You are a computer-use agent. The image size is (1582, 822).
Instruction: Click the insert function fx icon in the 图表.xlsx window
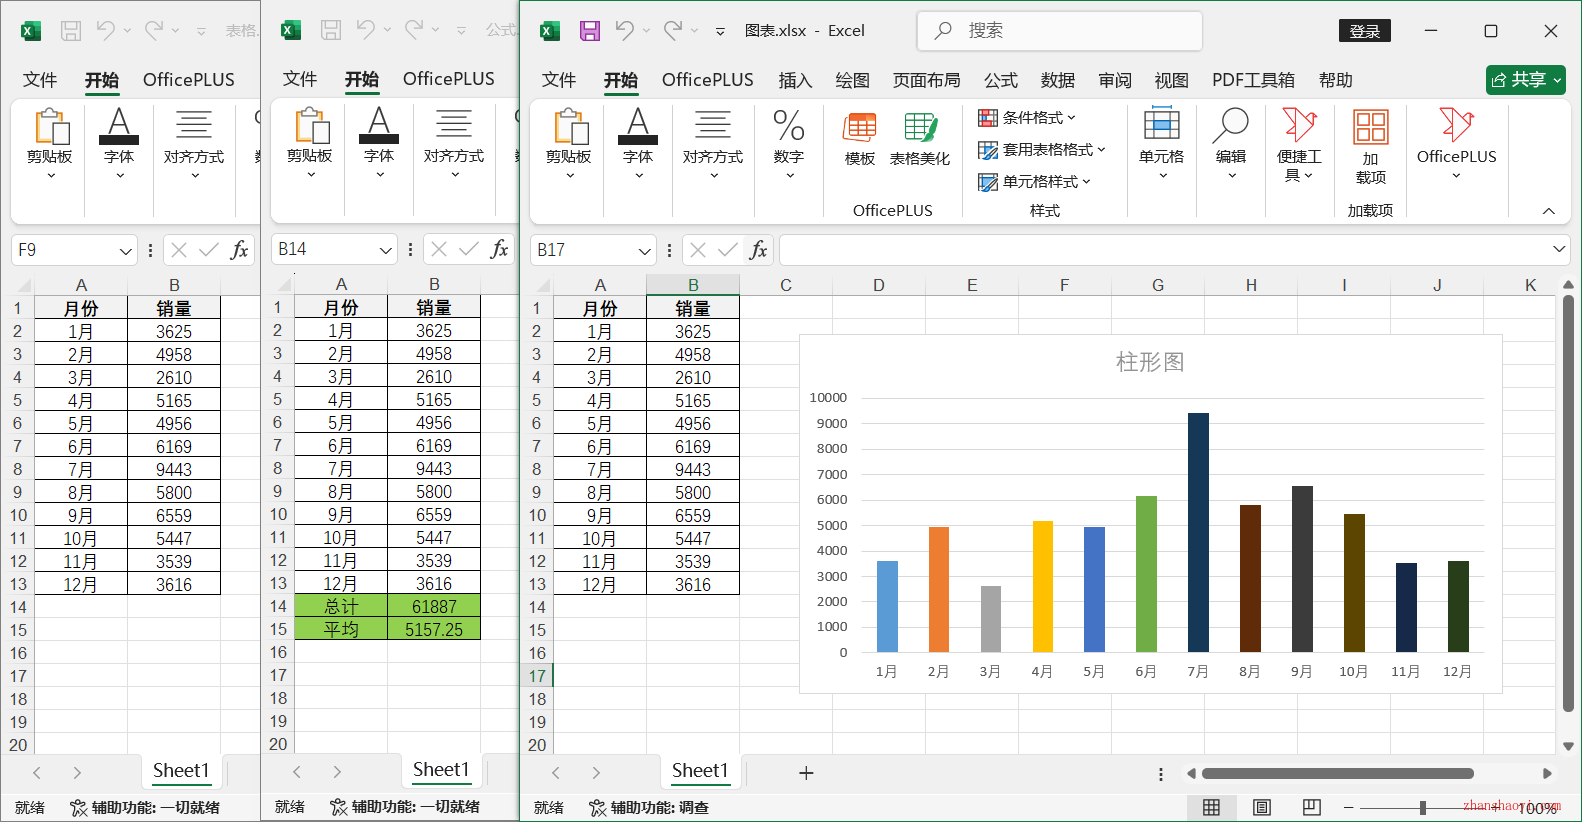[x=759, y=250]
